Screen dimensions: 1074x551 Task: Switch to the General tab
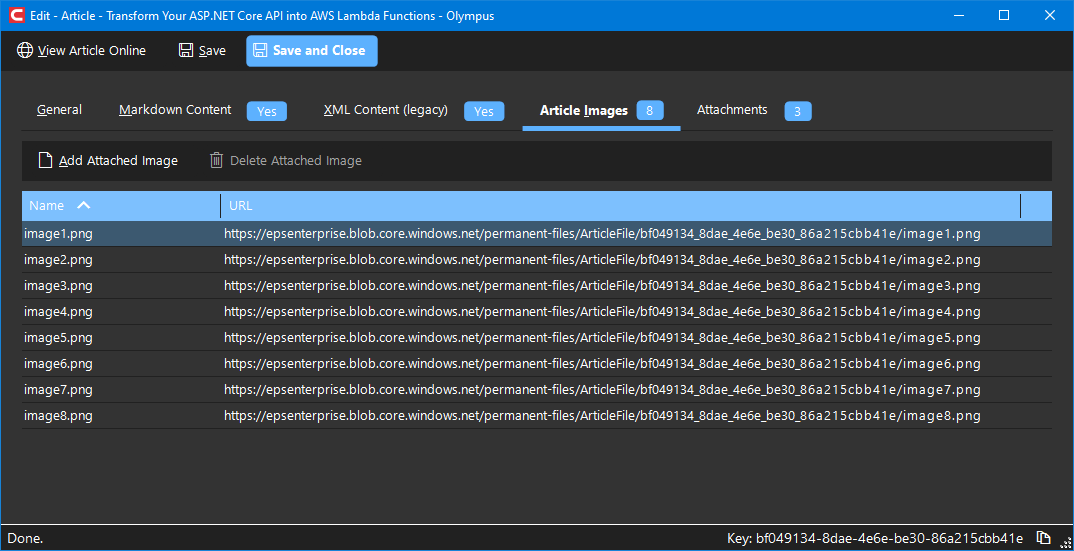click(x=60, y=110)
